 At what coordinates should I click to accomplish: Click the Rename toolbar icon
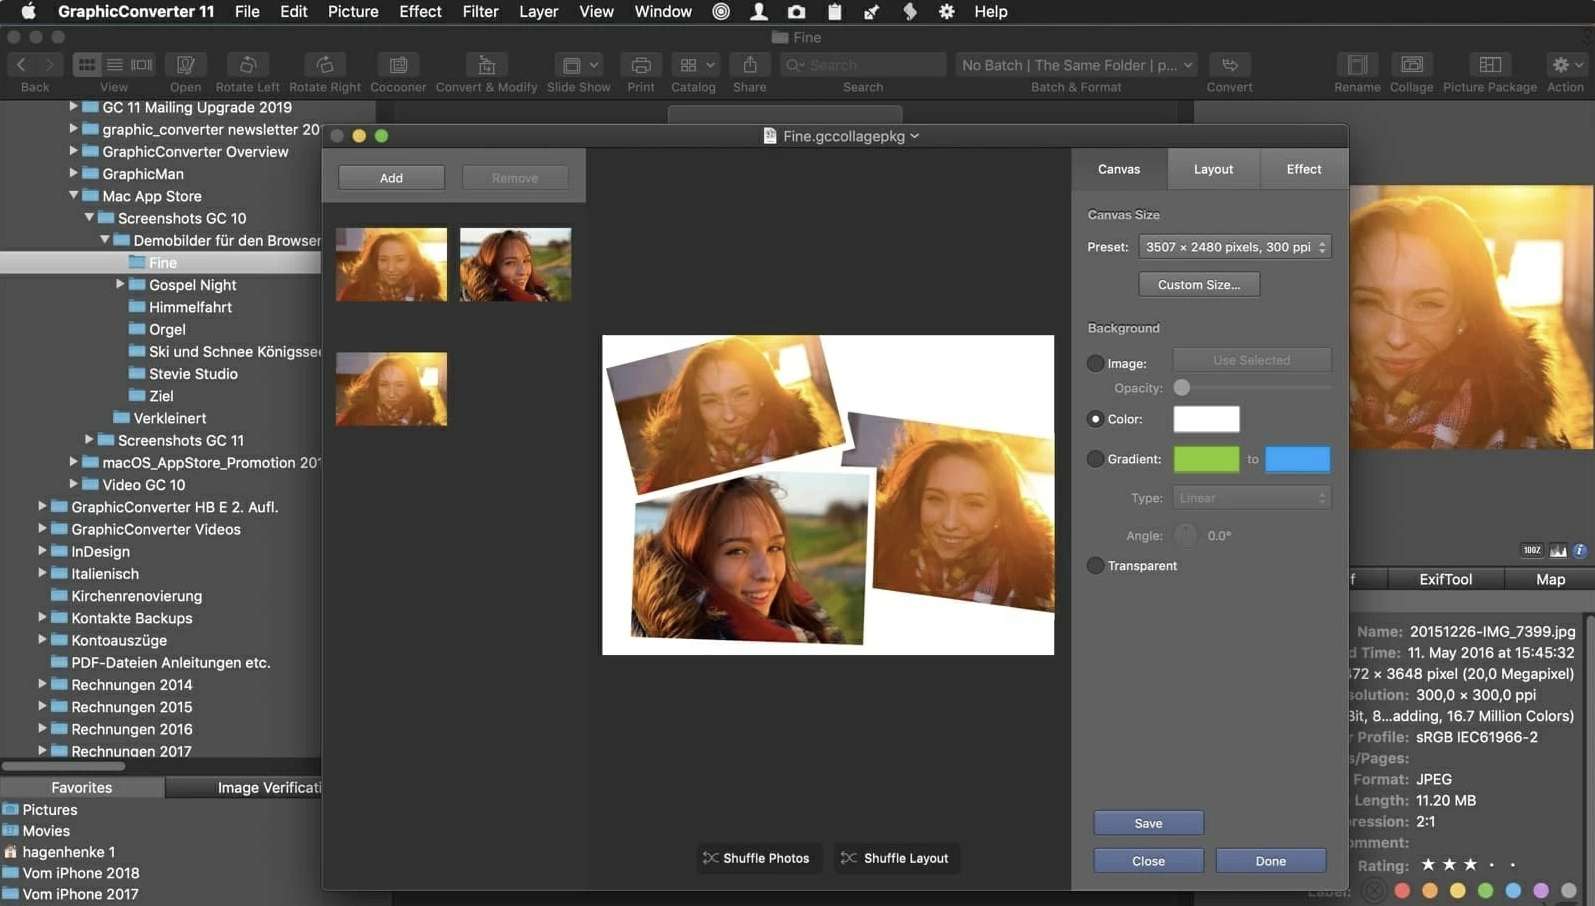click(1357, 65)
